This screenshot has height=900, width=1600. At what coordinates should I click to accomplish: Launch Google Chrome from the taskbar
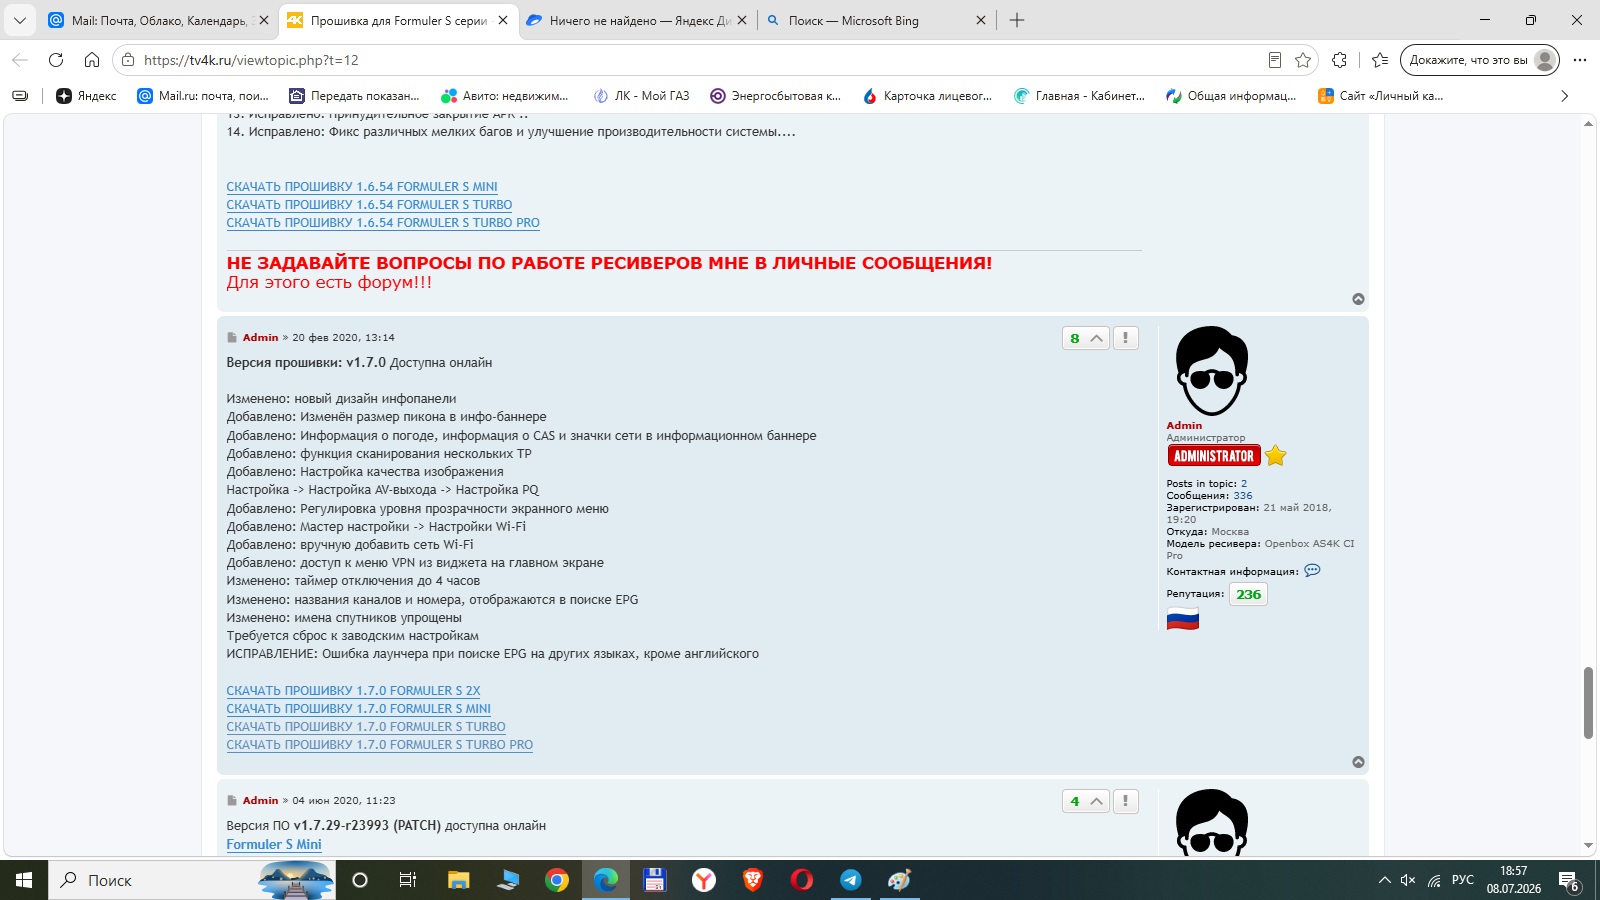(x=557, y=880)
